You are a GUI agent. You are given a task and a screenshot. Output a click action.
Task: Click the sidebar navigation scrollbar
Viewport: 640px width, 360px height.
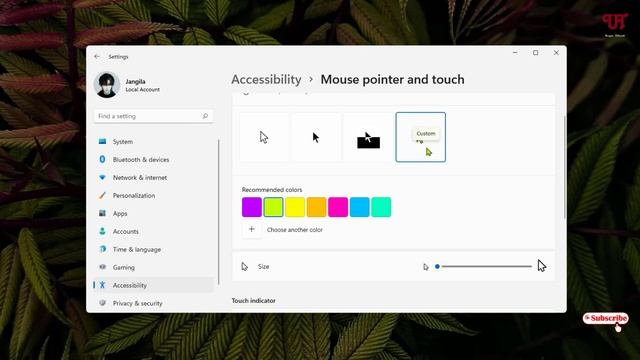coord(219,212)
